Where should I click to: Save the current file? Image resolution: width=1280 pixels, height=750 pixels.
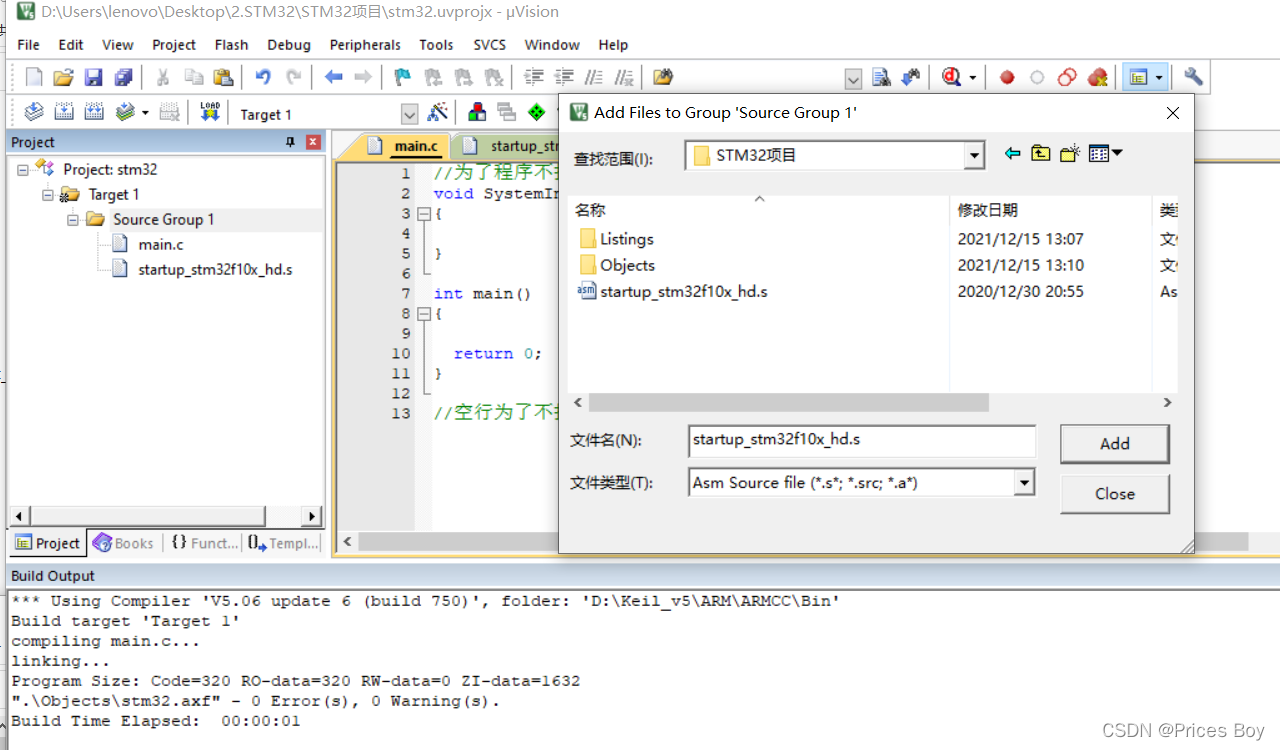(93, 77)
